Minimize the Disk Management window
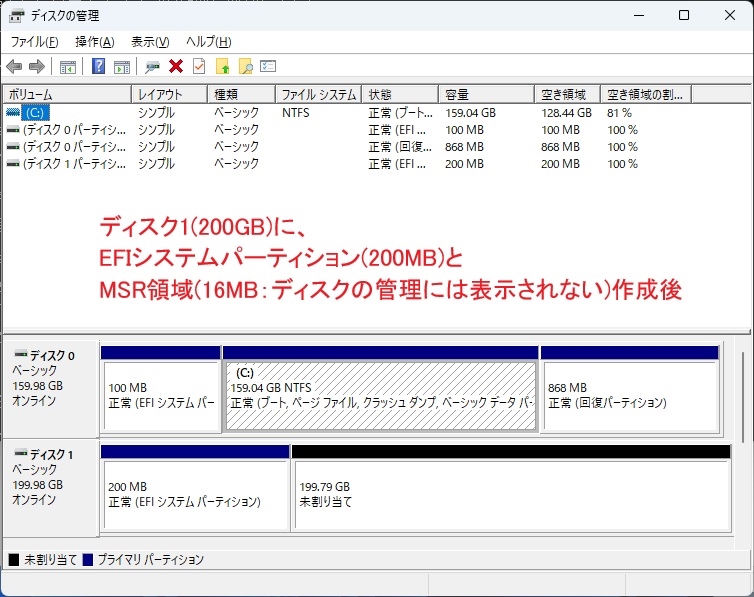Screen dimensions: 754x597 point(639,15)
